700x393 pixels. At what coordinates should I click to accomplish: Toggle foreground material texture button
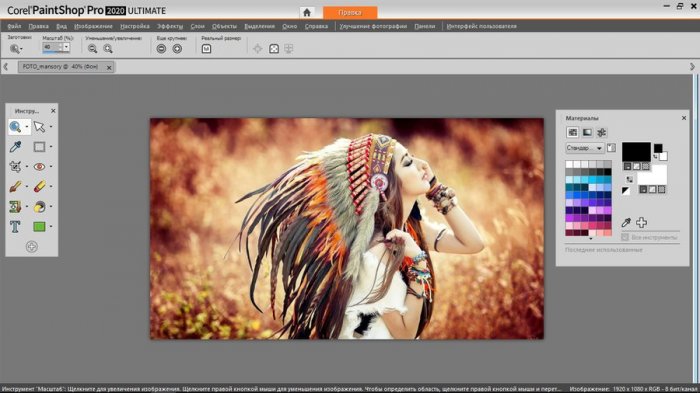click(x=637, y=166)
